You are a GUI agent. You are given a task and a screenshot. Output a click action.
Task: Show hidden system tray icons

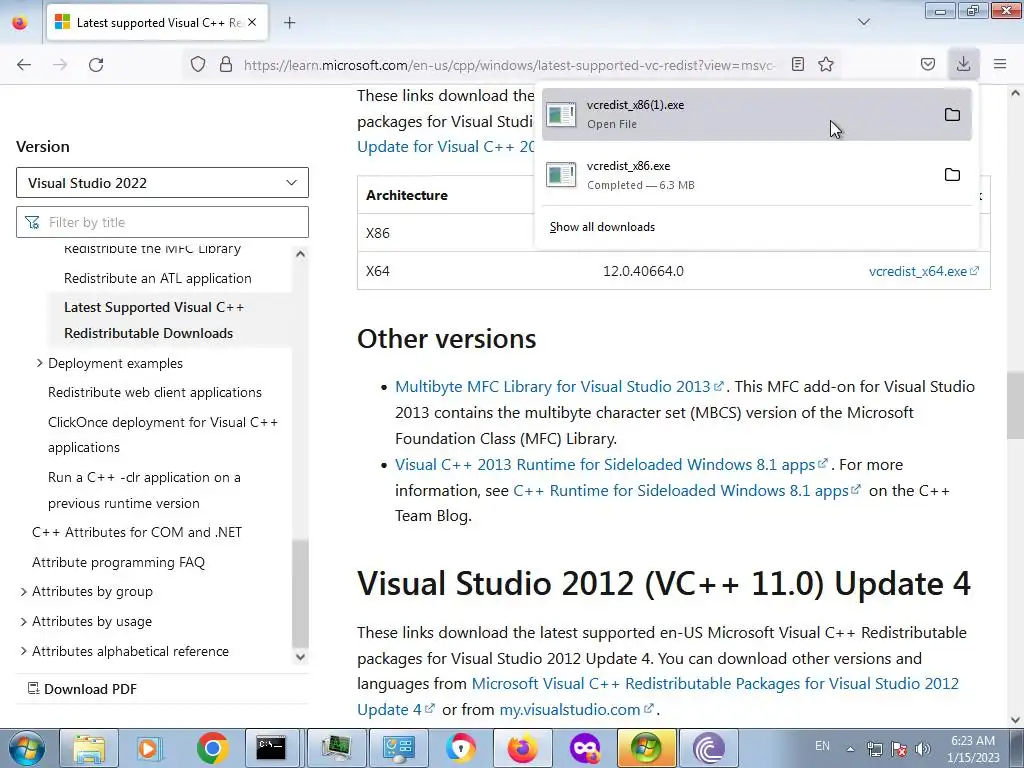coord(850,749)
